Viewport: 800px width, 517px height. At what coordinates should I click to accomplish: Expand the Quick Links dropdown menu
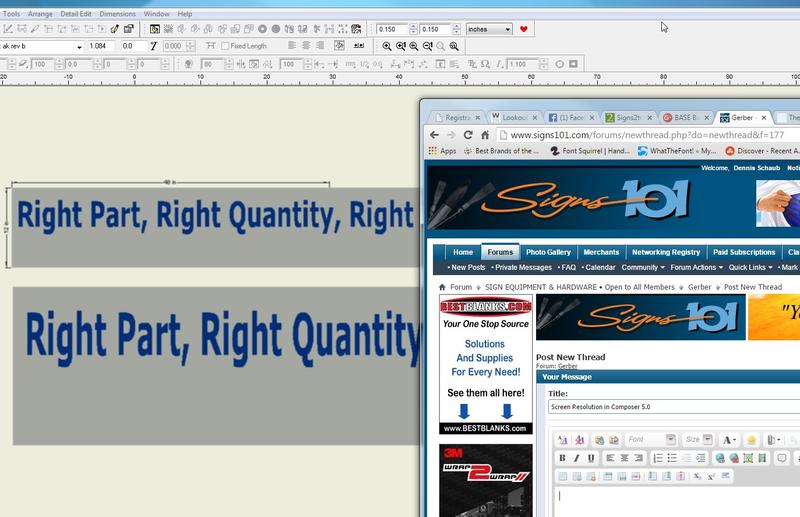coord(751,267)
